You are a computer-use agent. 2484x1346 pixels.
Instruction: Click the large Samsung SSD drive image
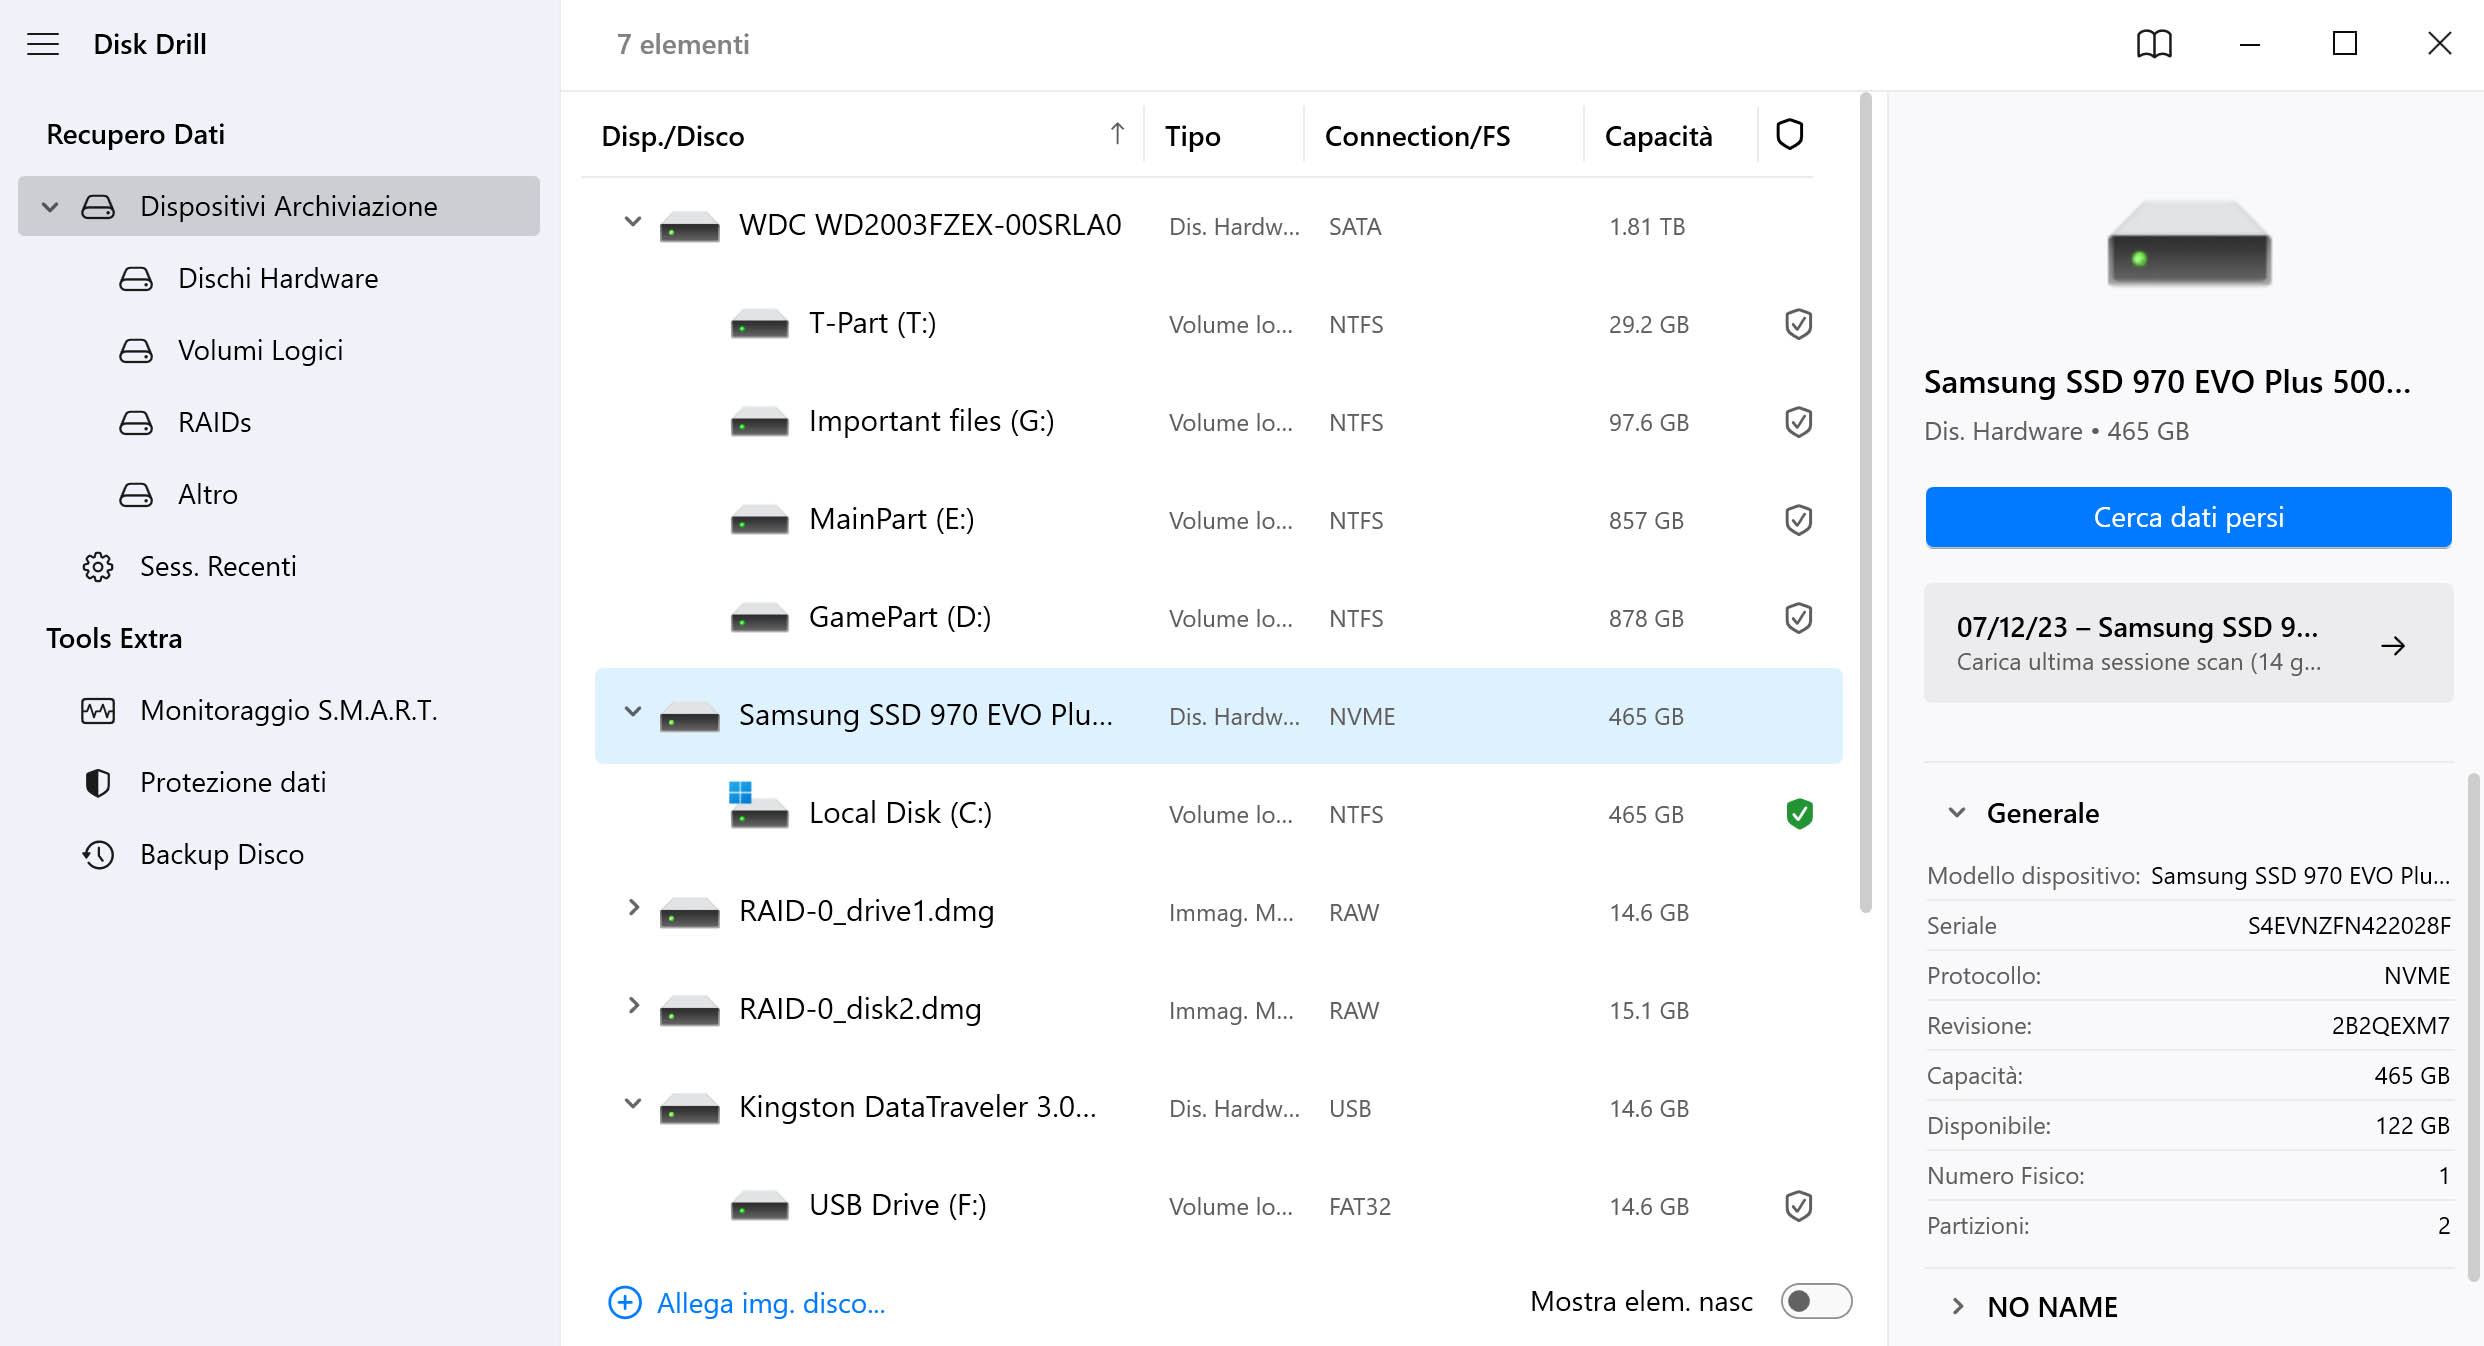pyautogui.click(x=2188, y=244)
